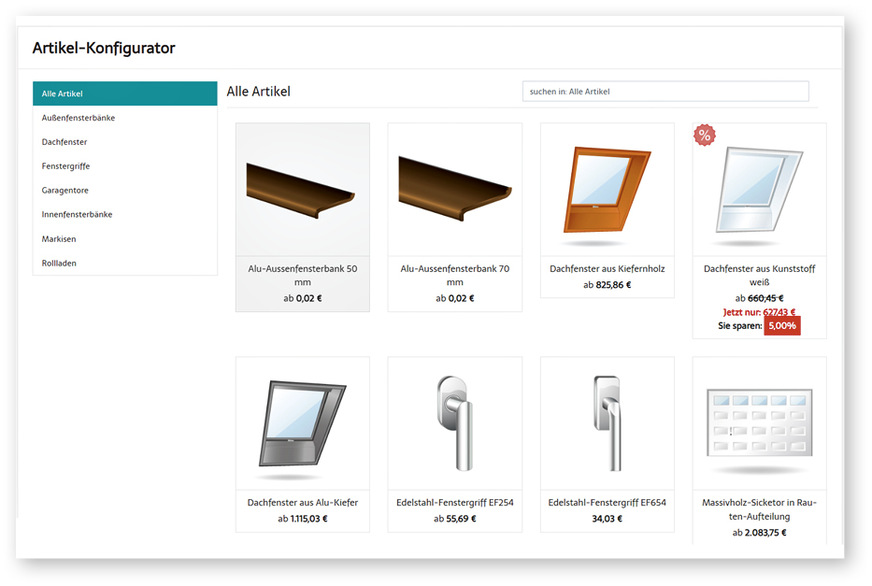The height and width of the screenshot is (586, 872).
Task: Select the Dachfenster aus Kunststoff weiß image
Action: 760,192
